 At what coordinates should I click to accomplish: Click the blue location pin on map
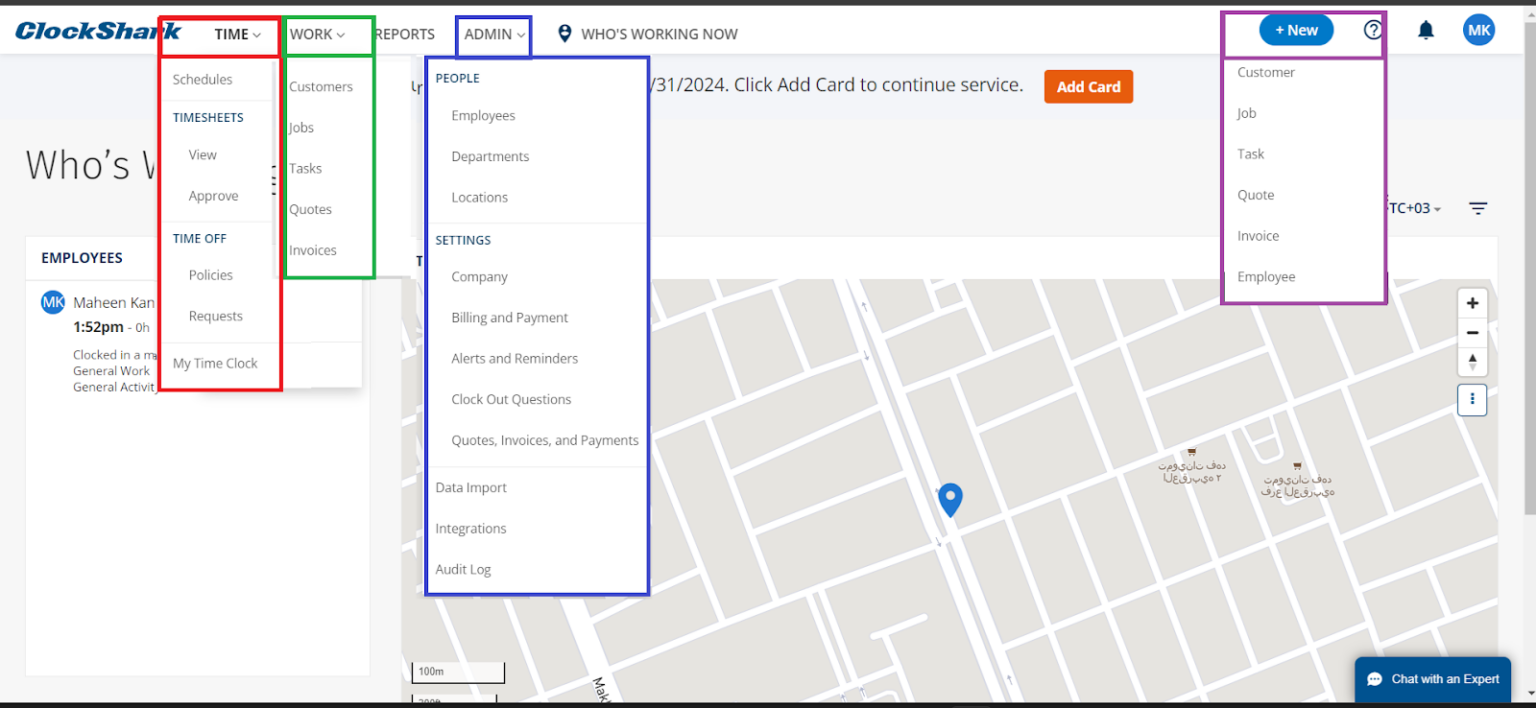pyautogui.click(x=950, y=498)
